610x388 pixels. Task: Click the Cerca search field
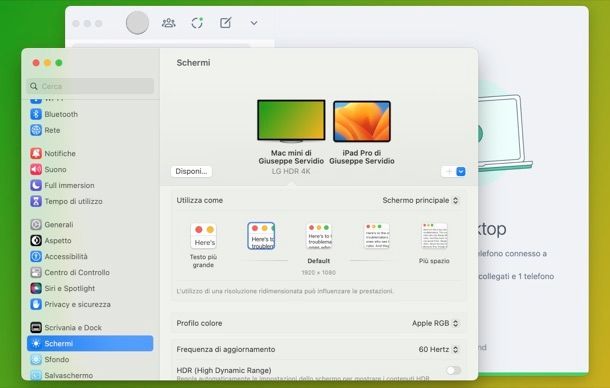pyautogui.click(x=90, y=86)
